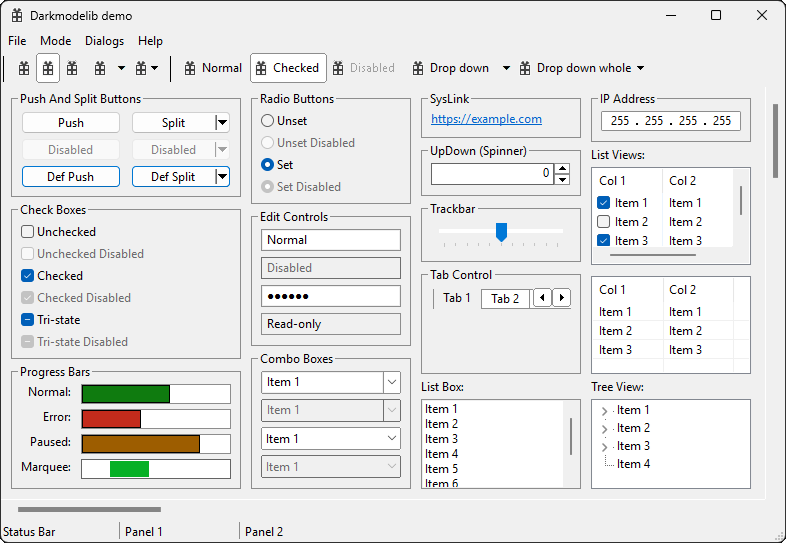Open the Def Split button's dropdown arrow

point(223,176)
